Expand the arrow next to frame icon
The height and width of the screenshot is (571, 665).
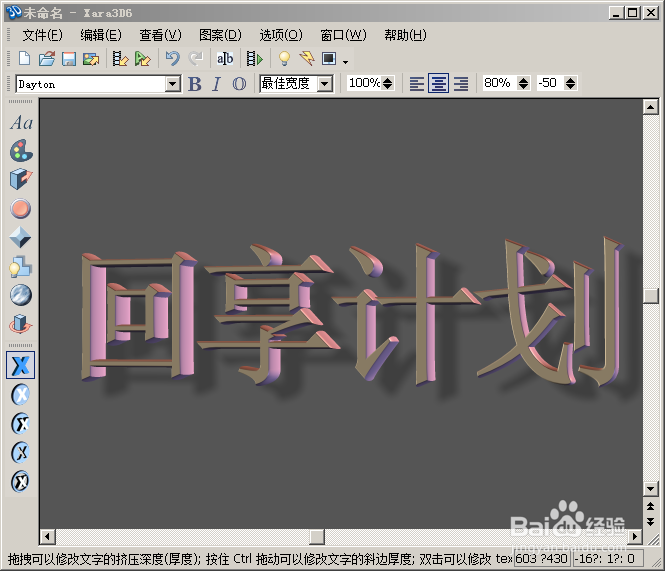346,62
